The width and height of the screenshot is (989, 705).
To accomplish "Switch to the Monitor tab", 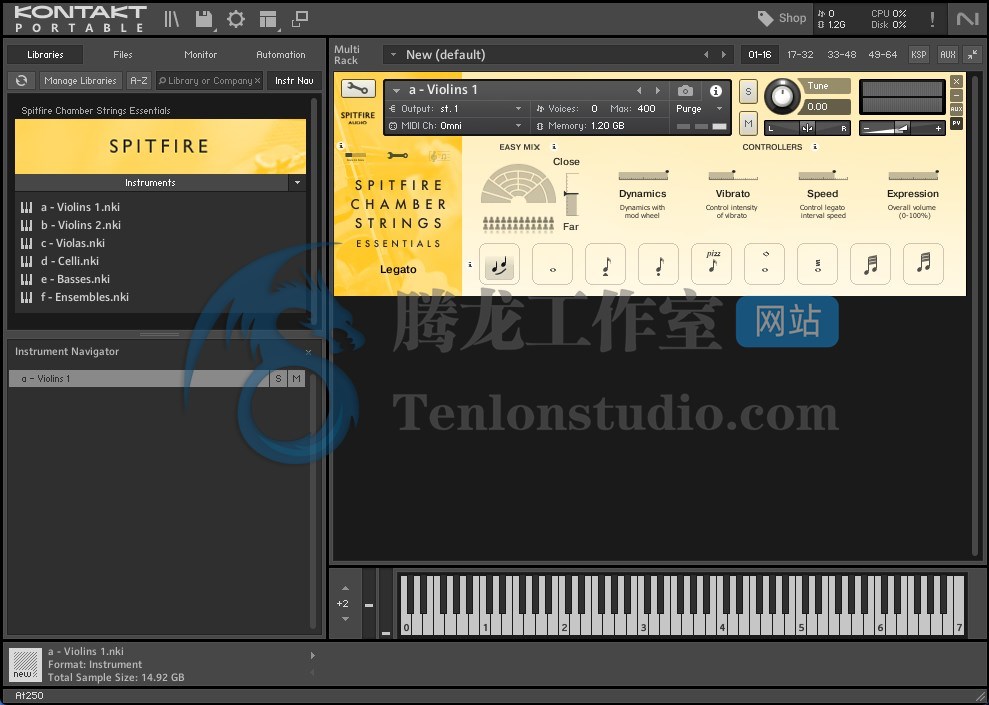I will [x=201, y=54].
